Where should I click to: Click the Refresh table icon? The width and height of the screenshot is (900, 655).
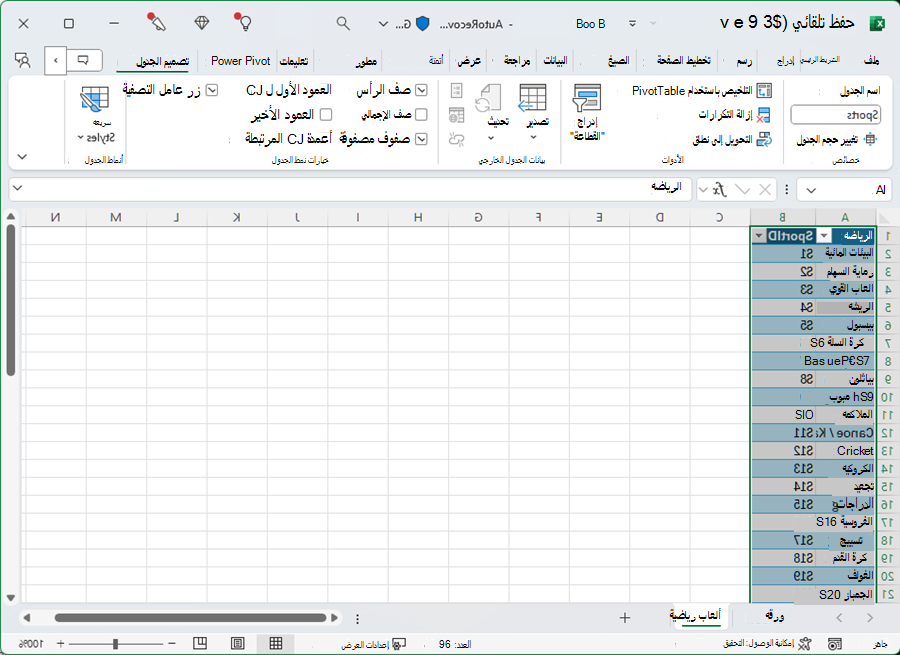[488, 98]
